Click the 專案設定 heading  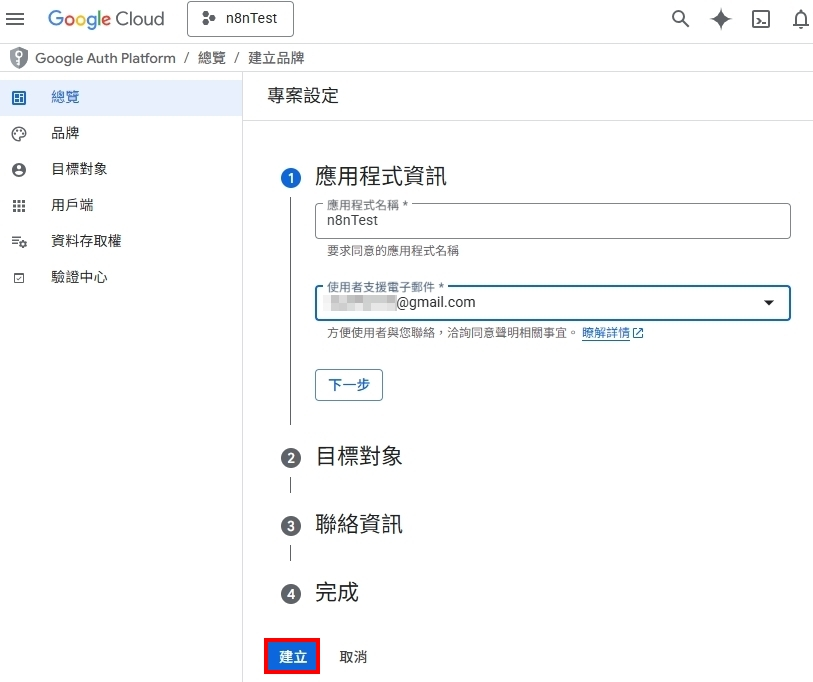point(303,96)
